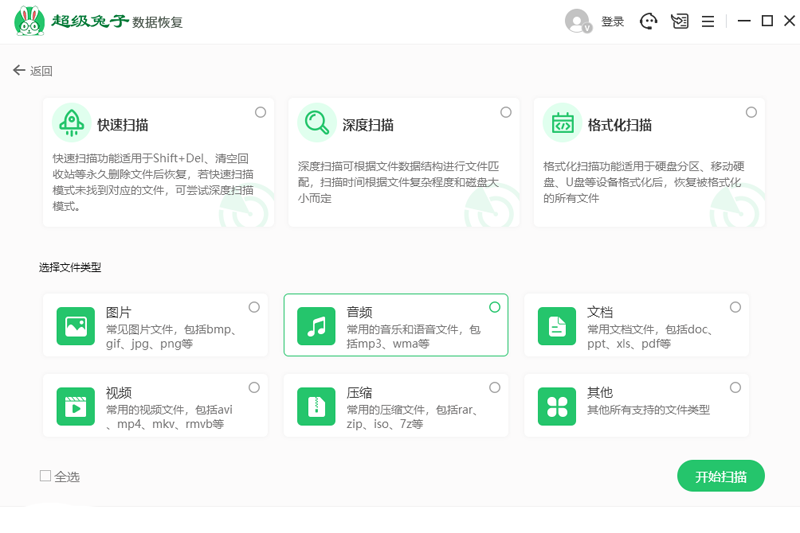Click the 其他 four-leaf icon
The width and height of the screenshot is (800, 533).
pyautogui.click(x=557, y=407)
